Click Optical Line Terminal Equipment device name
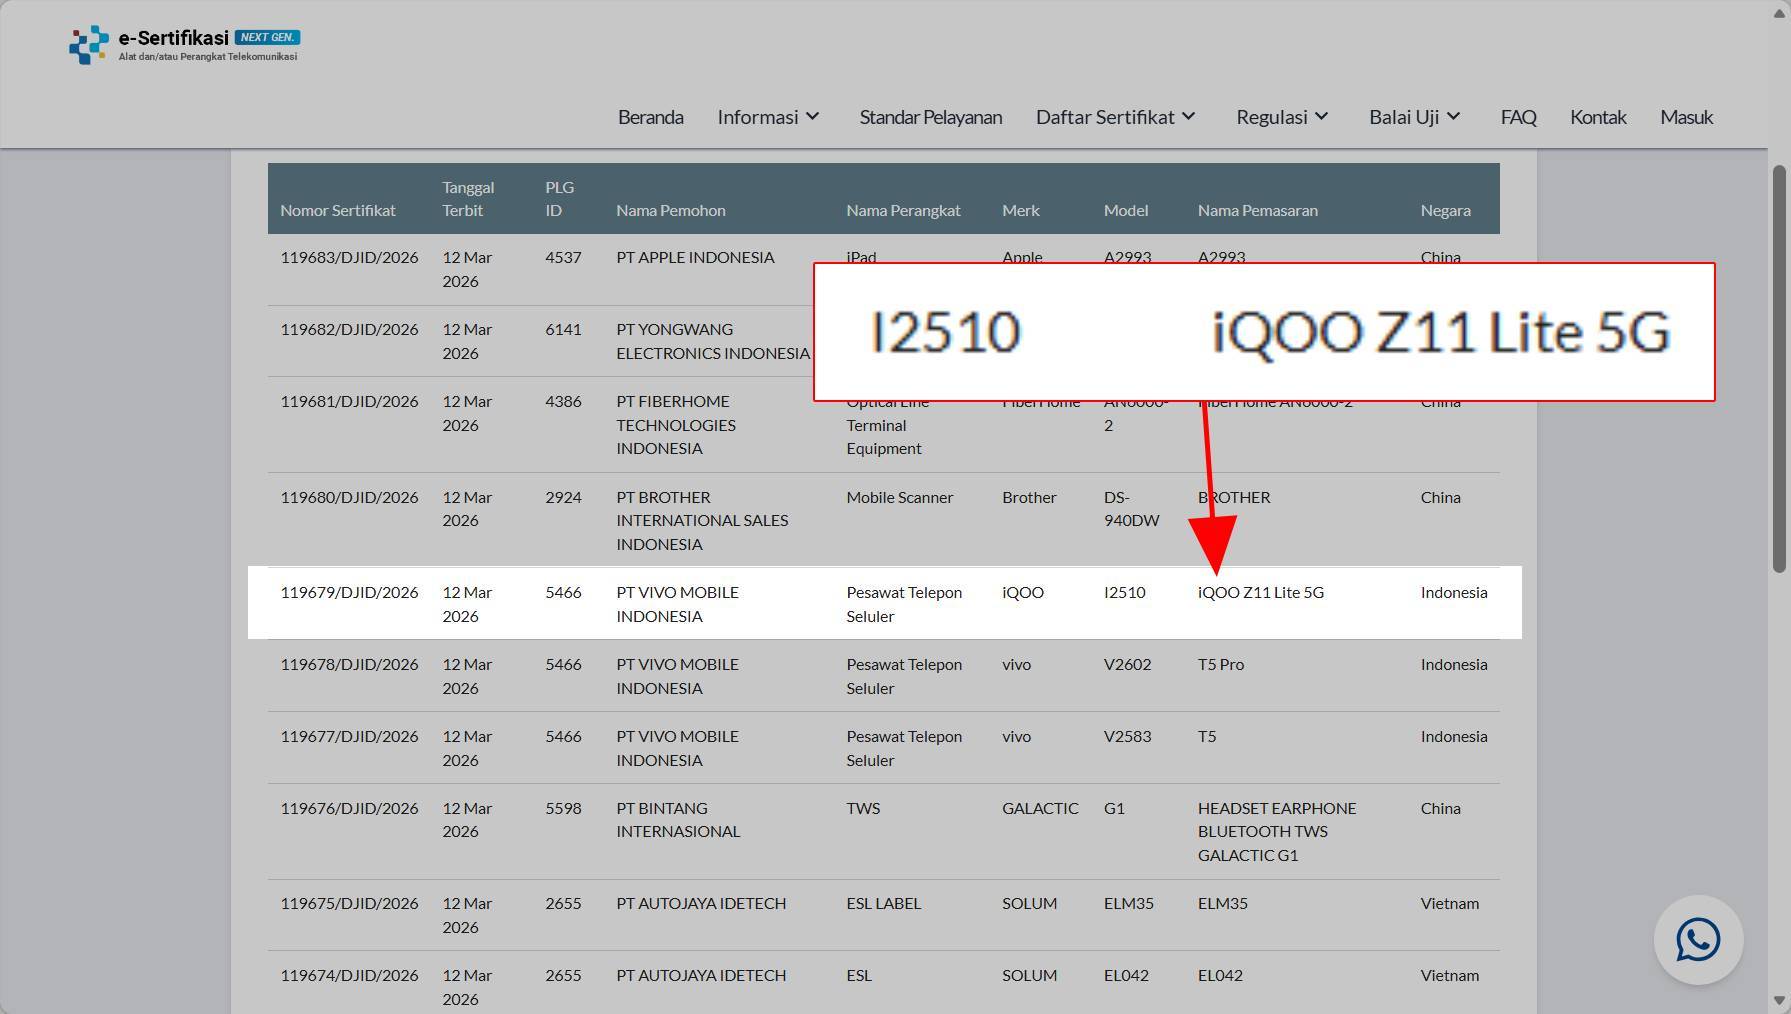1791x1014 pixels. pos(888,425)
